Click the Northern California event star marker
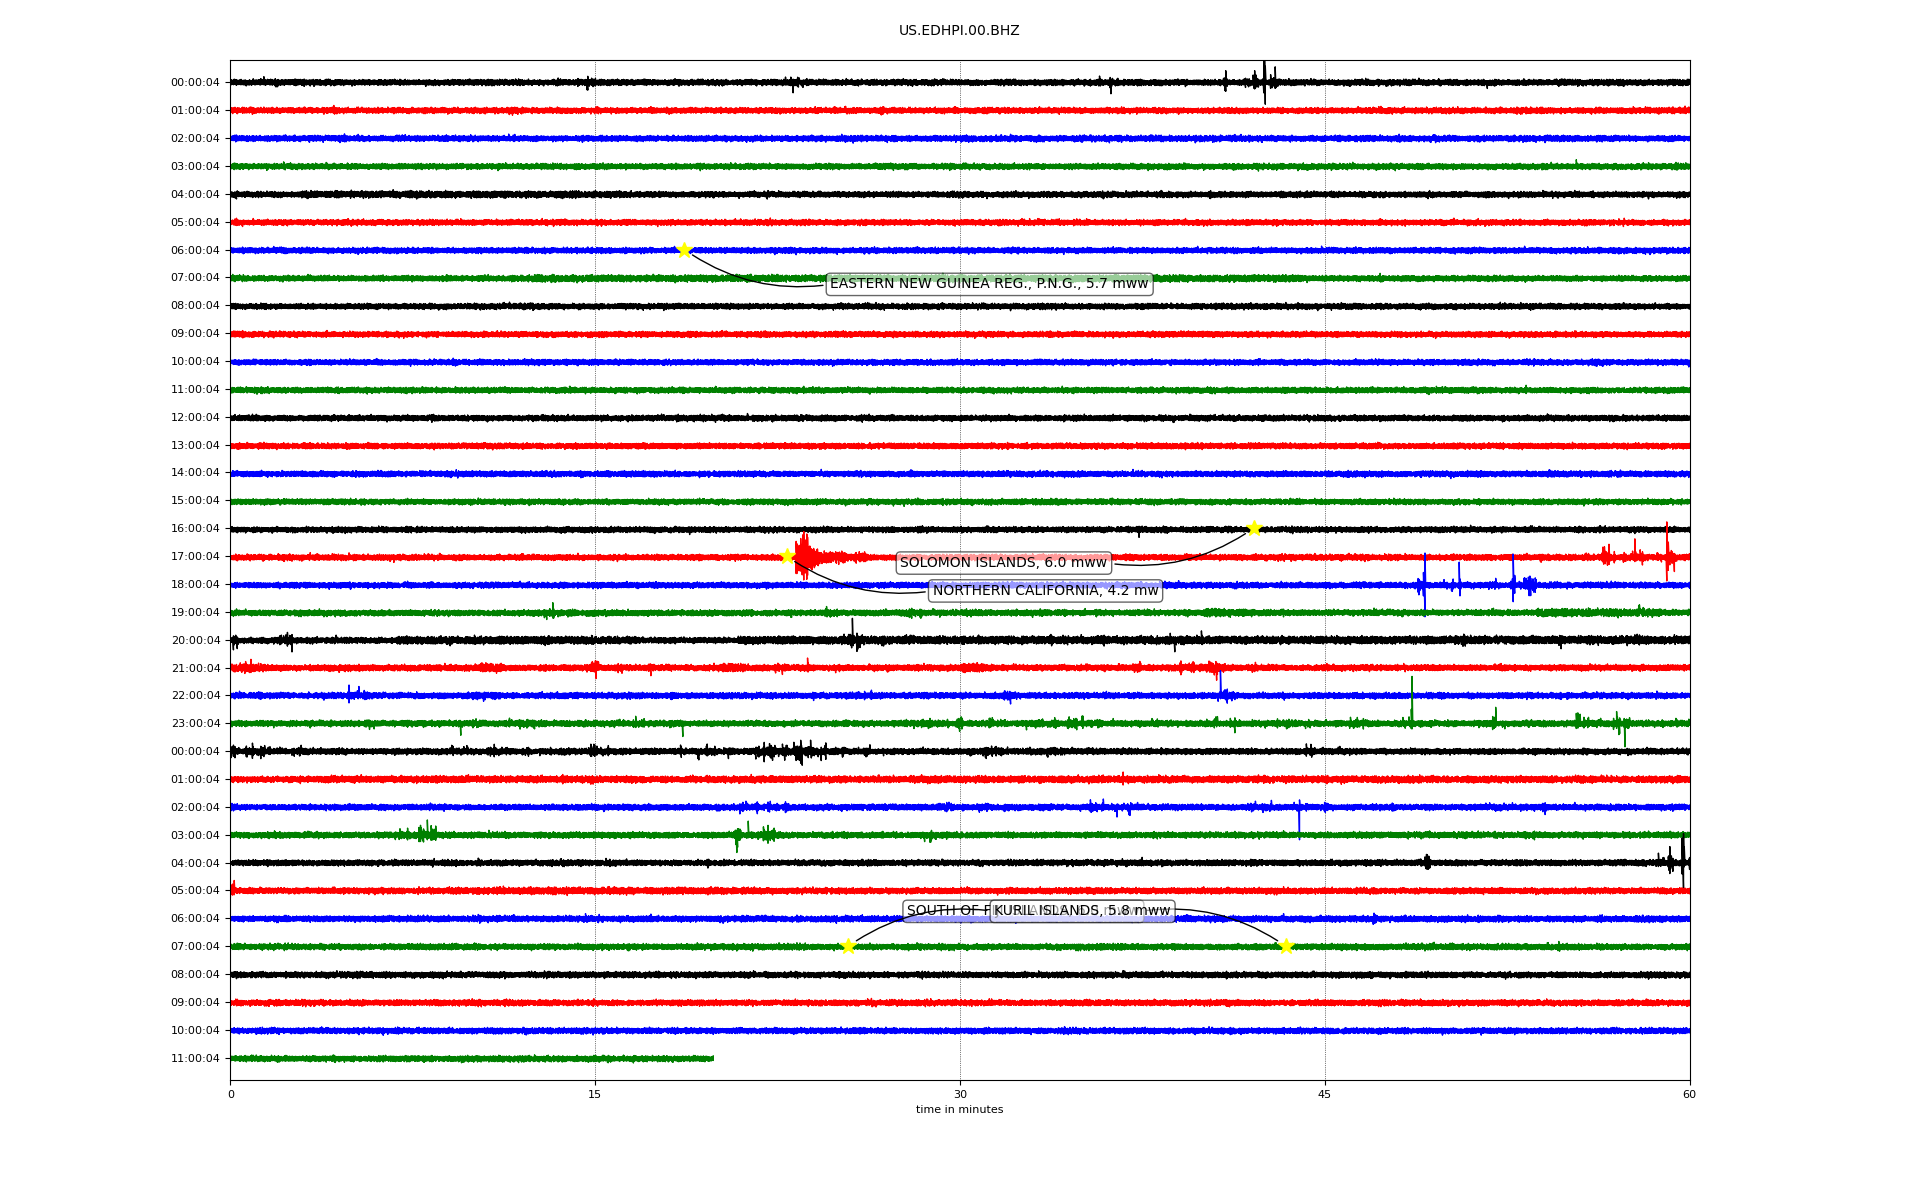Image resolution: width=1920 pixels, height=1200 pixels. coord(787,556)
